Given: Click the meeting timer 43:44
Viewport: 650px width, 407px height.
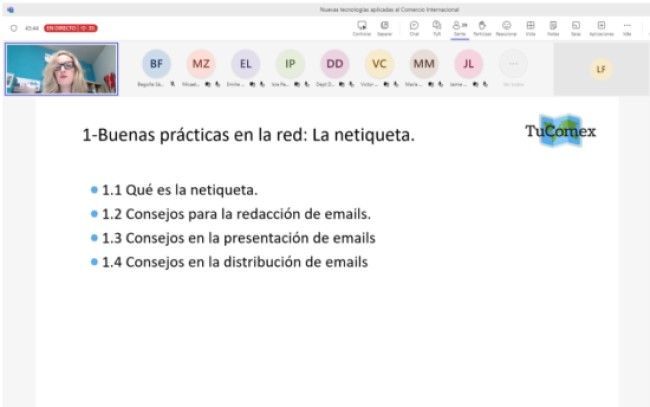Looking at the screenshot, I should (32, 28).
